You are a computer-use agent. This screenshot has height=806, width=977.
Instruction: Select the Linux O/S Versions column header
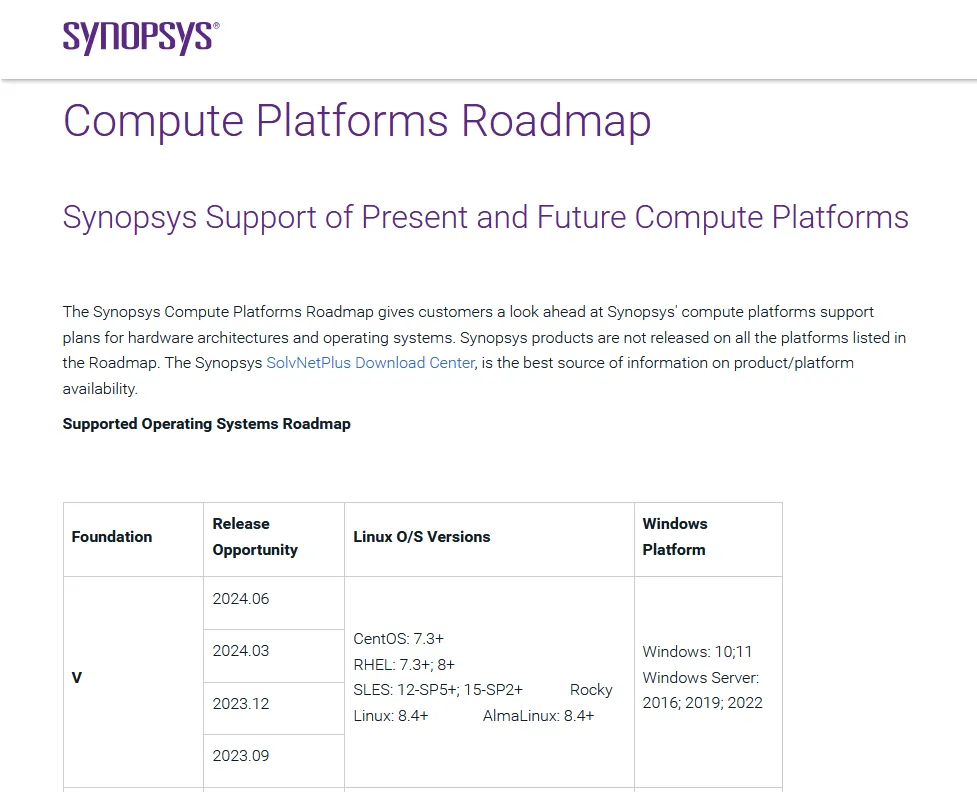tap(422, 537)
